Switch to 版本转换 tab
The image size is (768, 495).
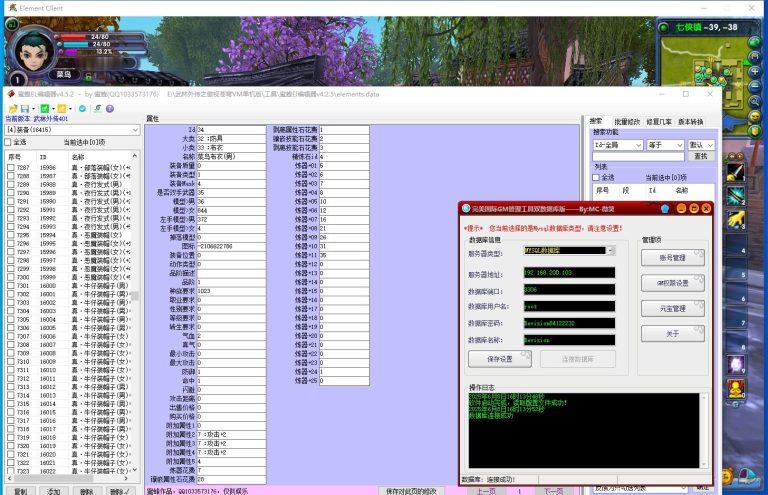[x=691, y=121]
